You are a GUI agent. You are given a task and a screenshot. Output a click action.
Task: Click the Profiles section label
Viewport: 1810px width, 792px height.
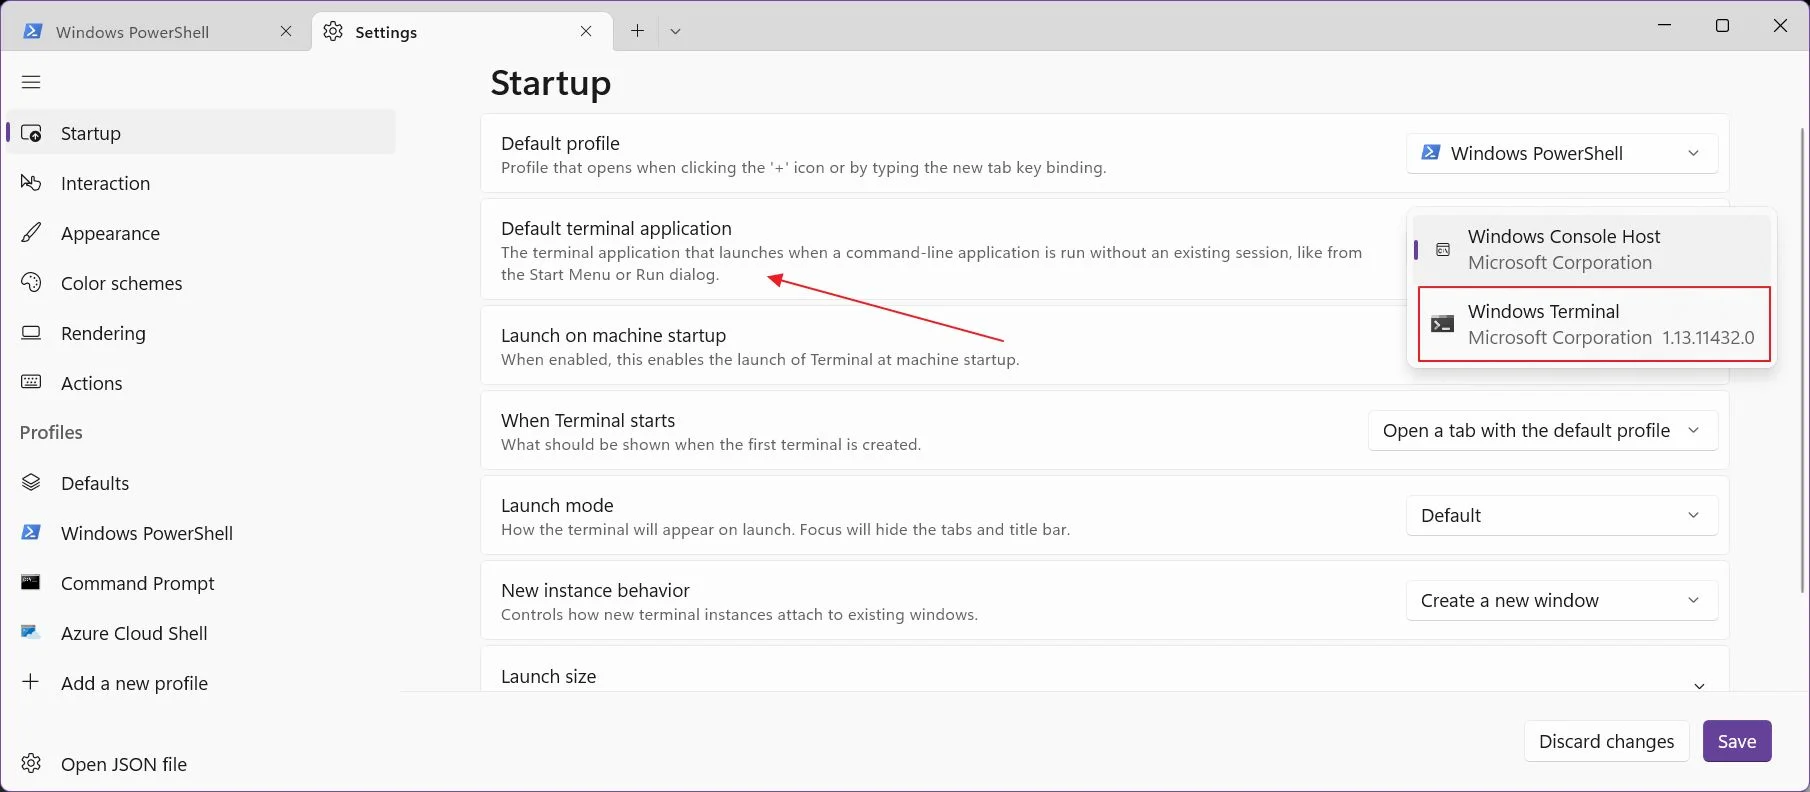(x=51, y=432)
